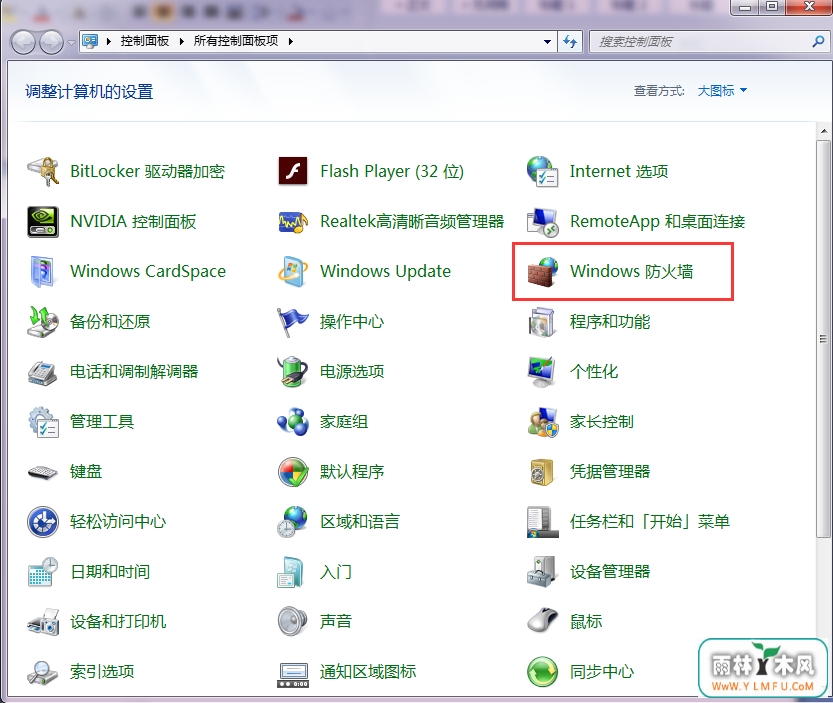833x703 pixels.
Task: Expand the arrow after 所有控制面板项 breadcrumb
Action: 291,41
